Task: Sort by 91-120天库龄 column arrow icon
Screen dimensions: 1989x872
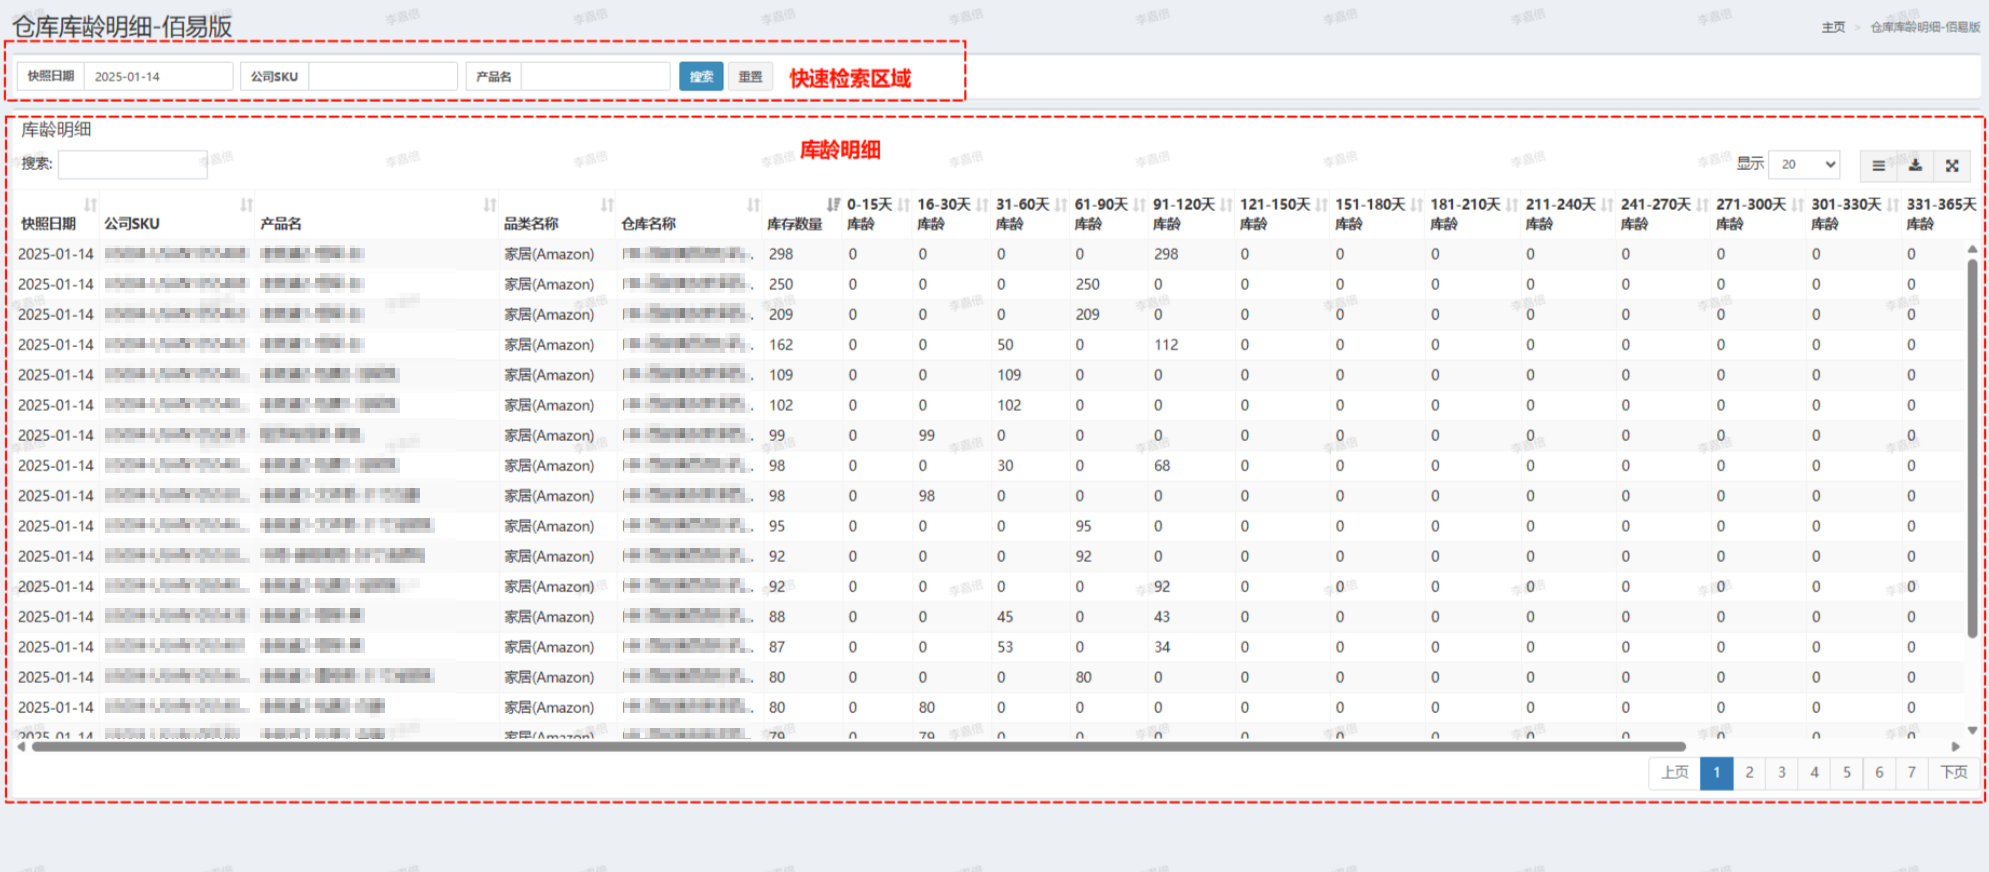Action: (x=1226, y=204)
